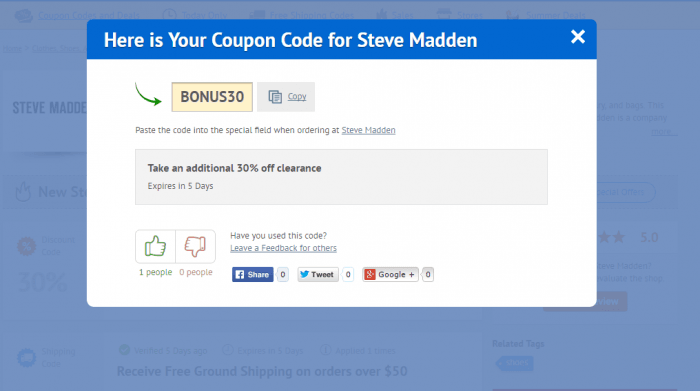Click Home in the breadcrumb trail
The image size is (700, 391).
[12, 49]
